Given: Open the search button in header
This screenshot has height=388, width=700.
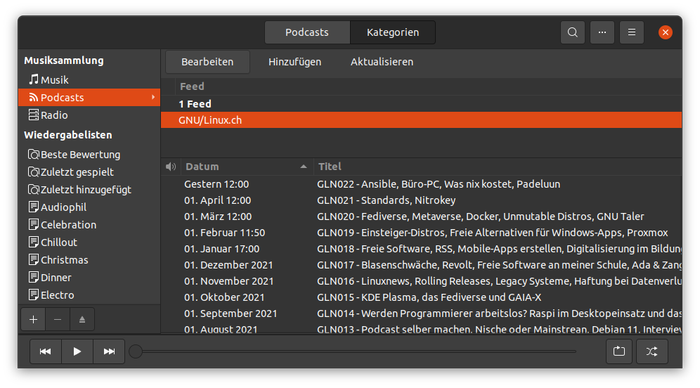Looking at the screenshot, I should click(x=572, y=33).
